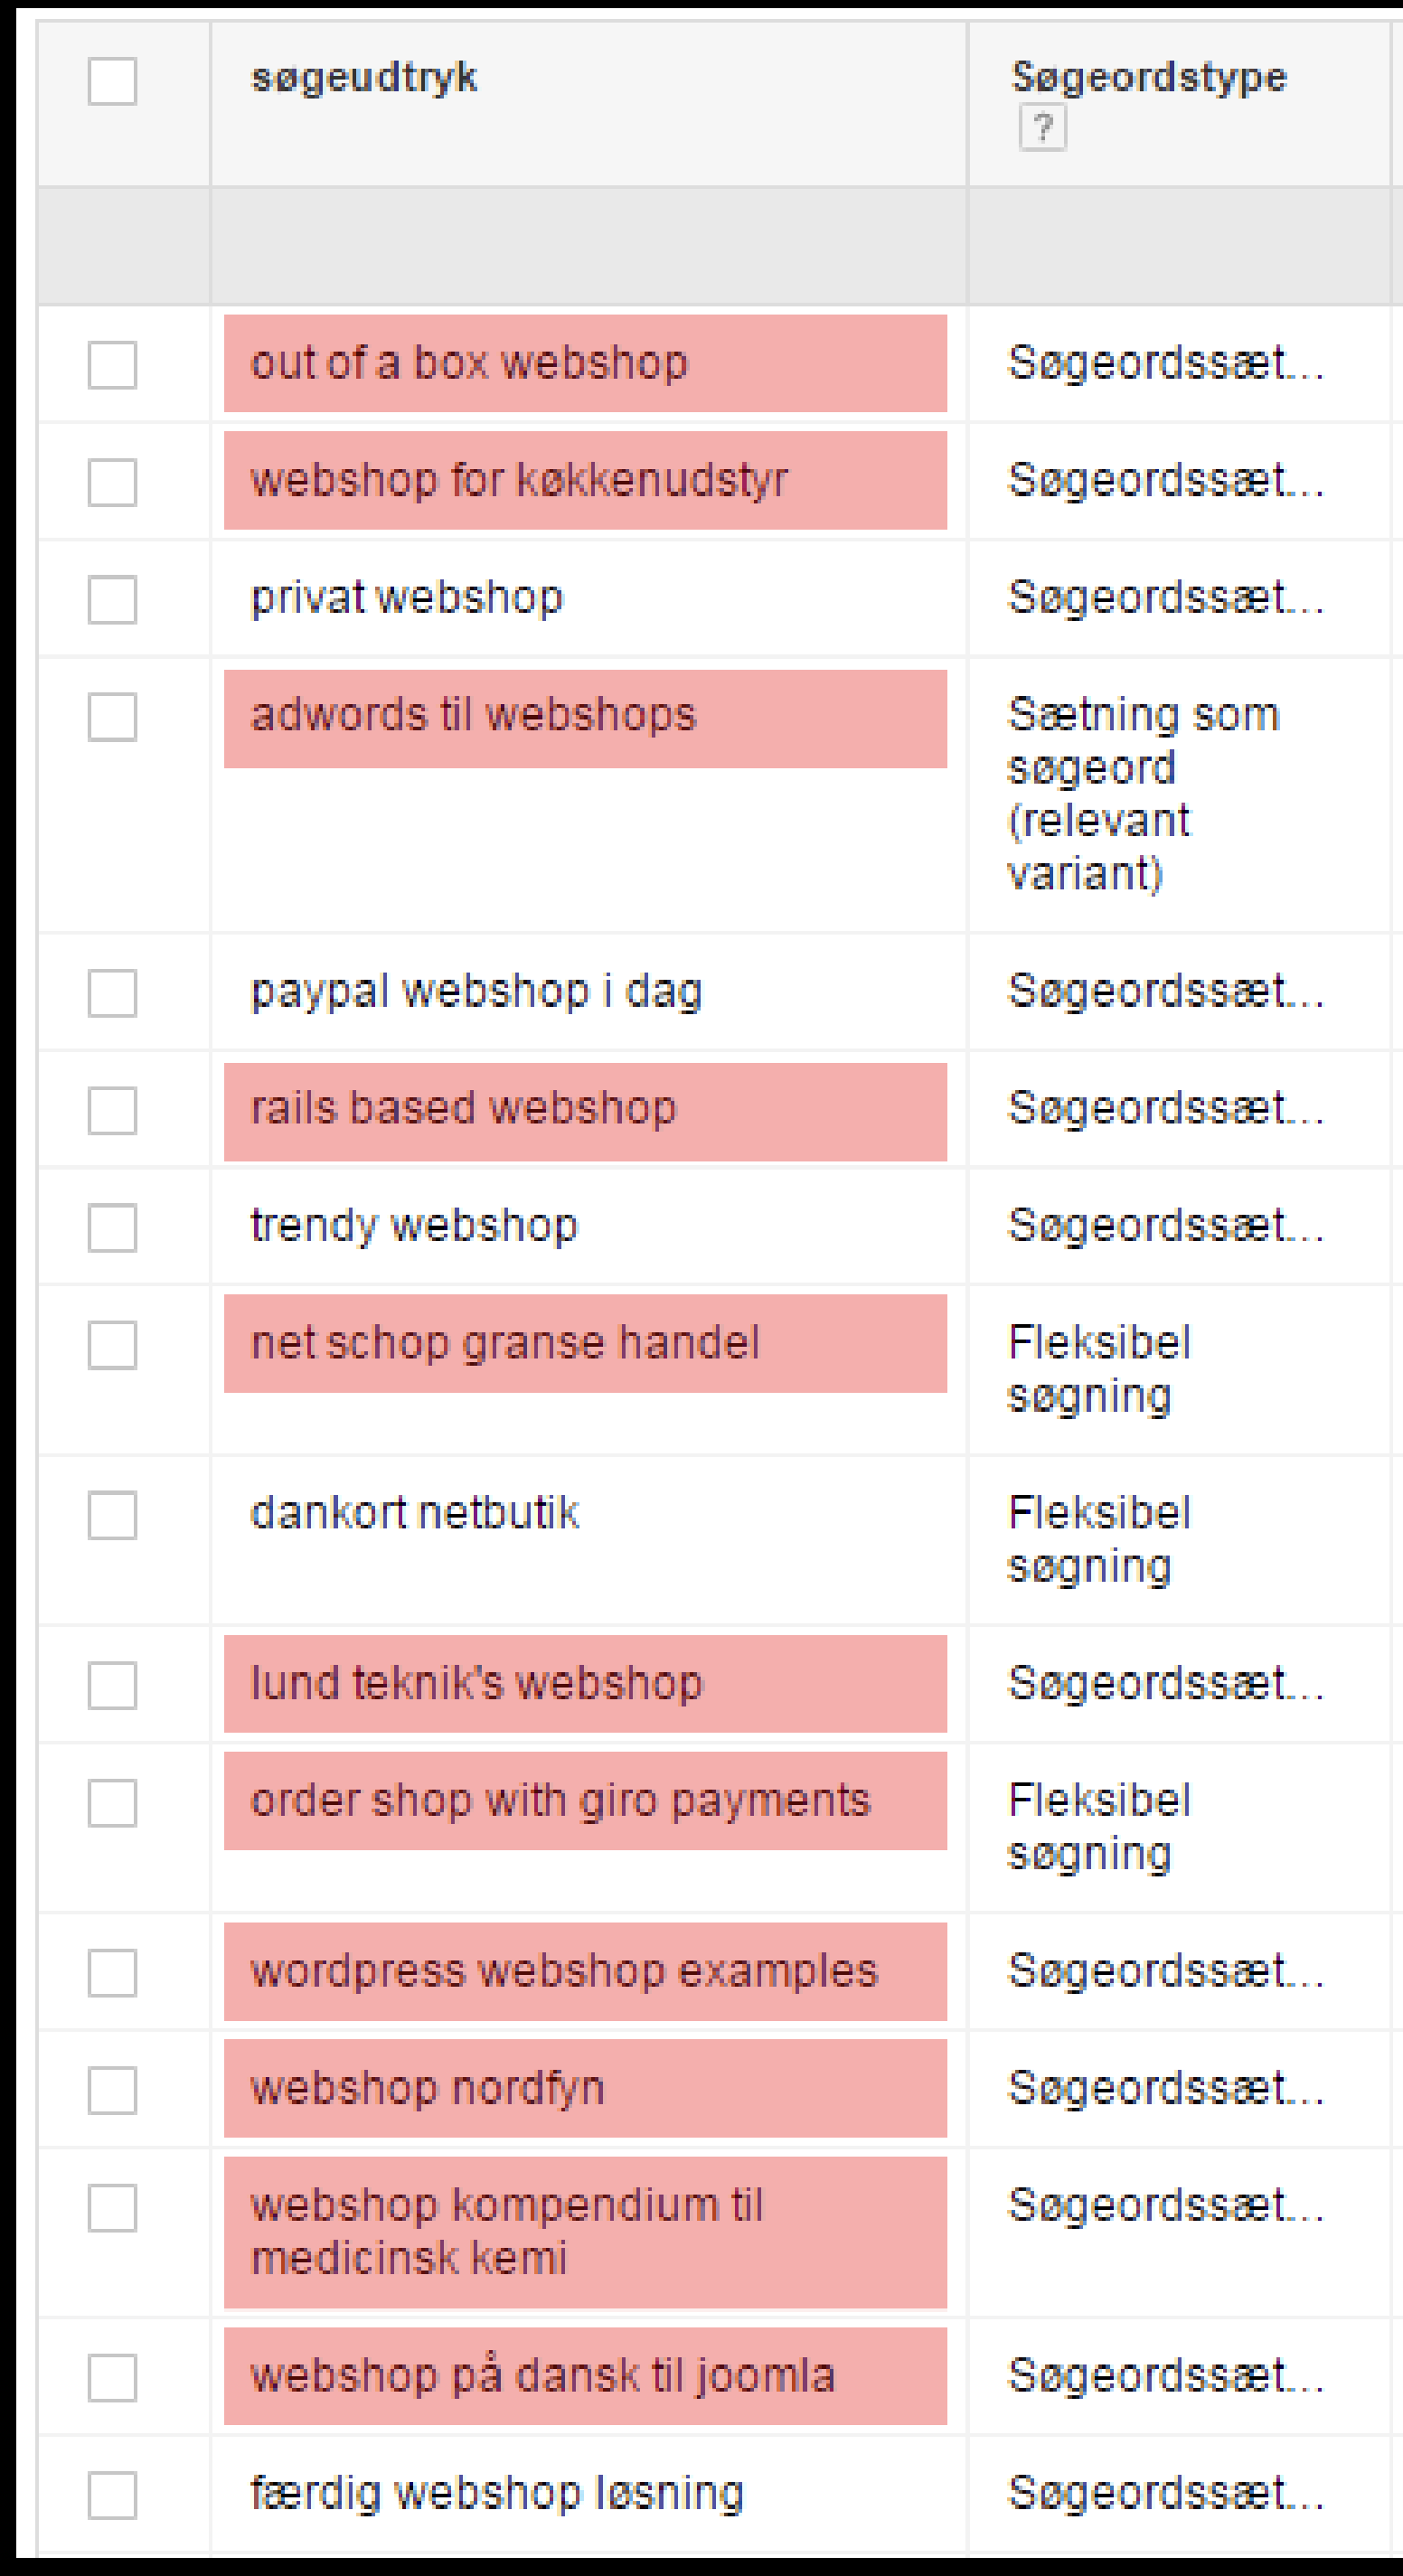Click webshop kompendium til medicinsk kemi term
The width and height of the screenshot is (1403, 2576).
pyautogui.click(x=506, y=2232)
